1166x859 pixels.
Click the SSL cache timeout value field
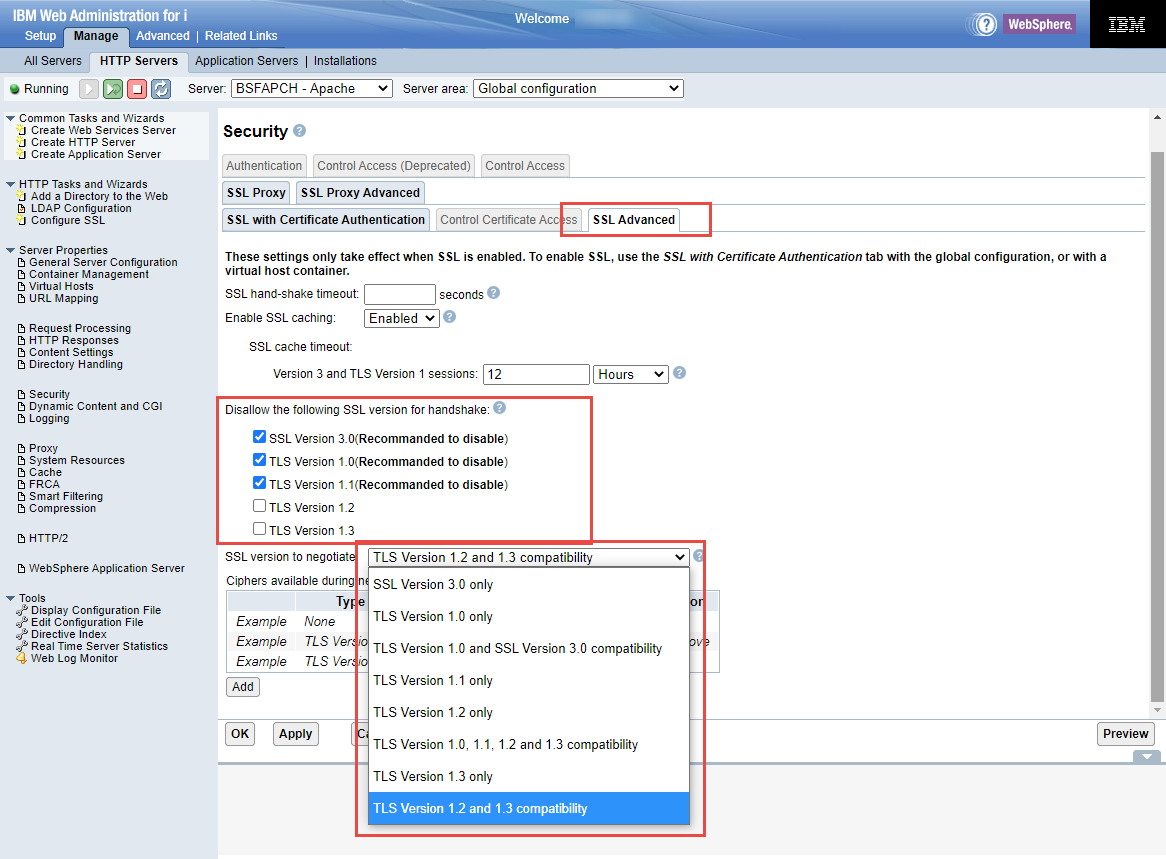click(x=536, y=373)
